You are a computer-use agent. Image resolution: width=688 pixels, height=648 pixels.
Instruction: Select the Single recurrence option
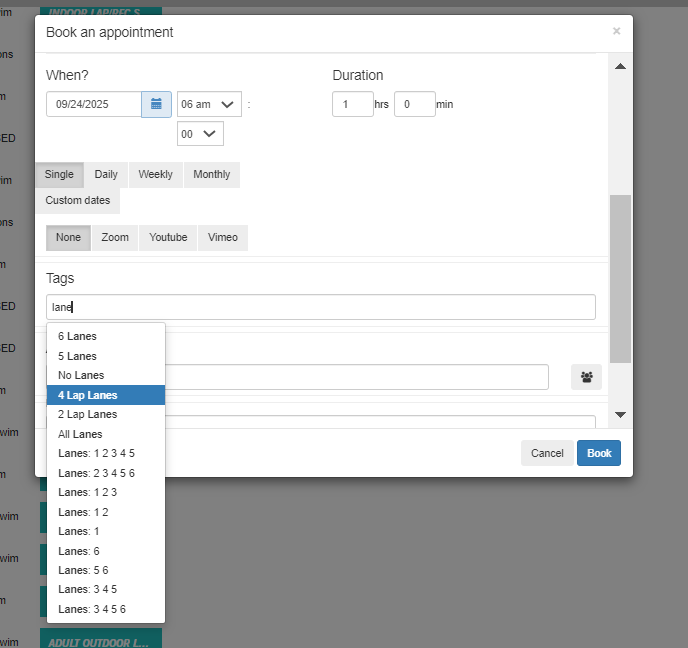click(x=59, y=175)
